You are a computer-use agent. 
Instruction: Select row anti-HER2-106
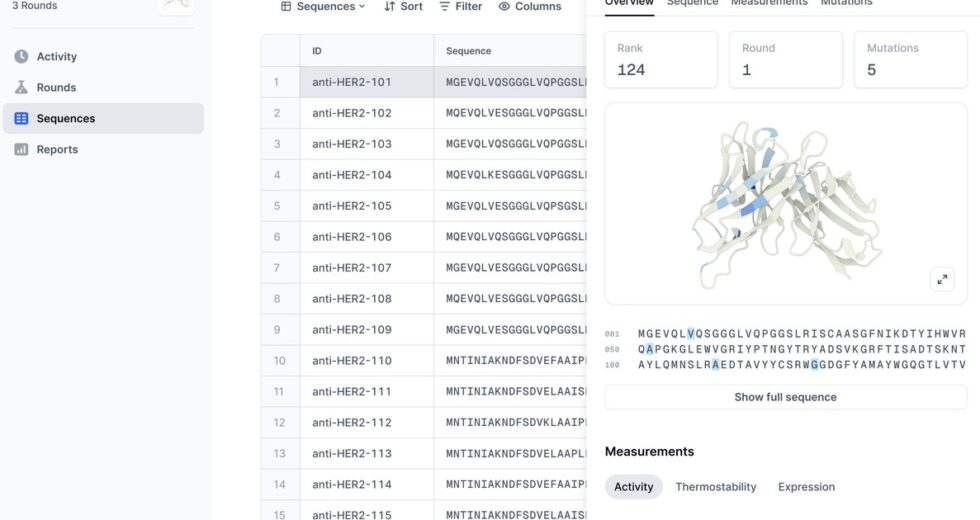coord(424,237)
